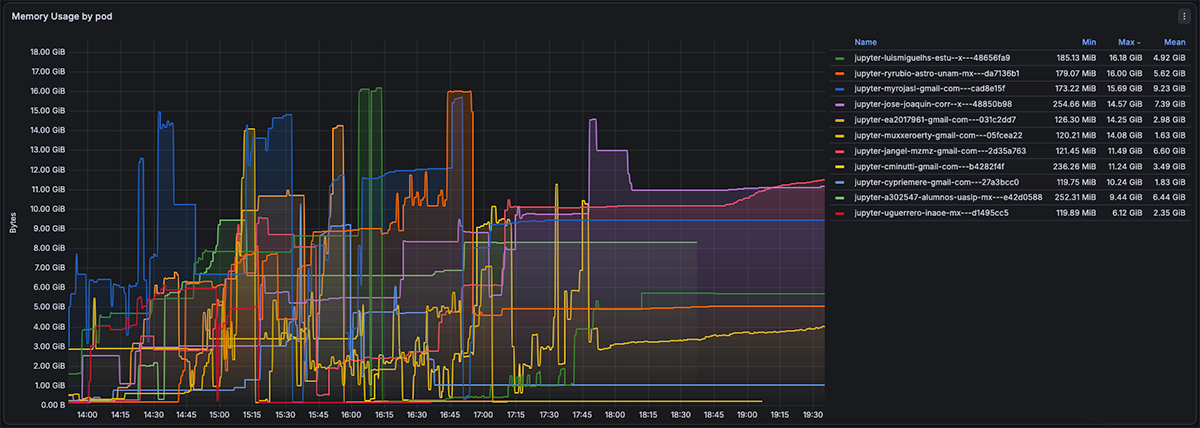Click the Min value 254.66 MiB
The width and height of the screenshot is (1200, 428).
[x=1076, y=104]
